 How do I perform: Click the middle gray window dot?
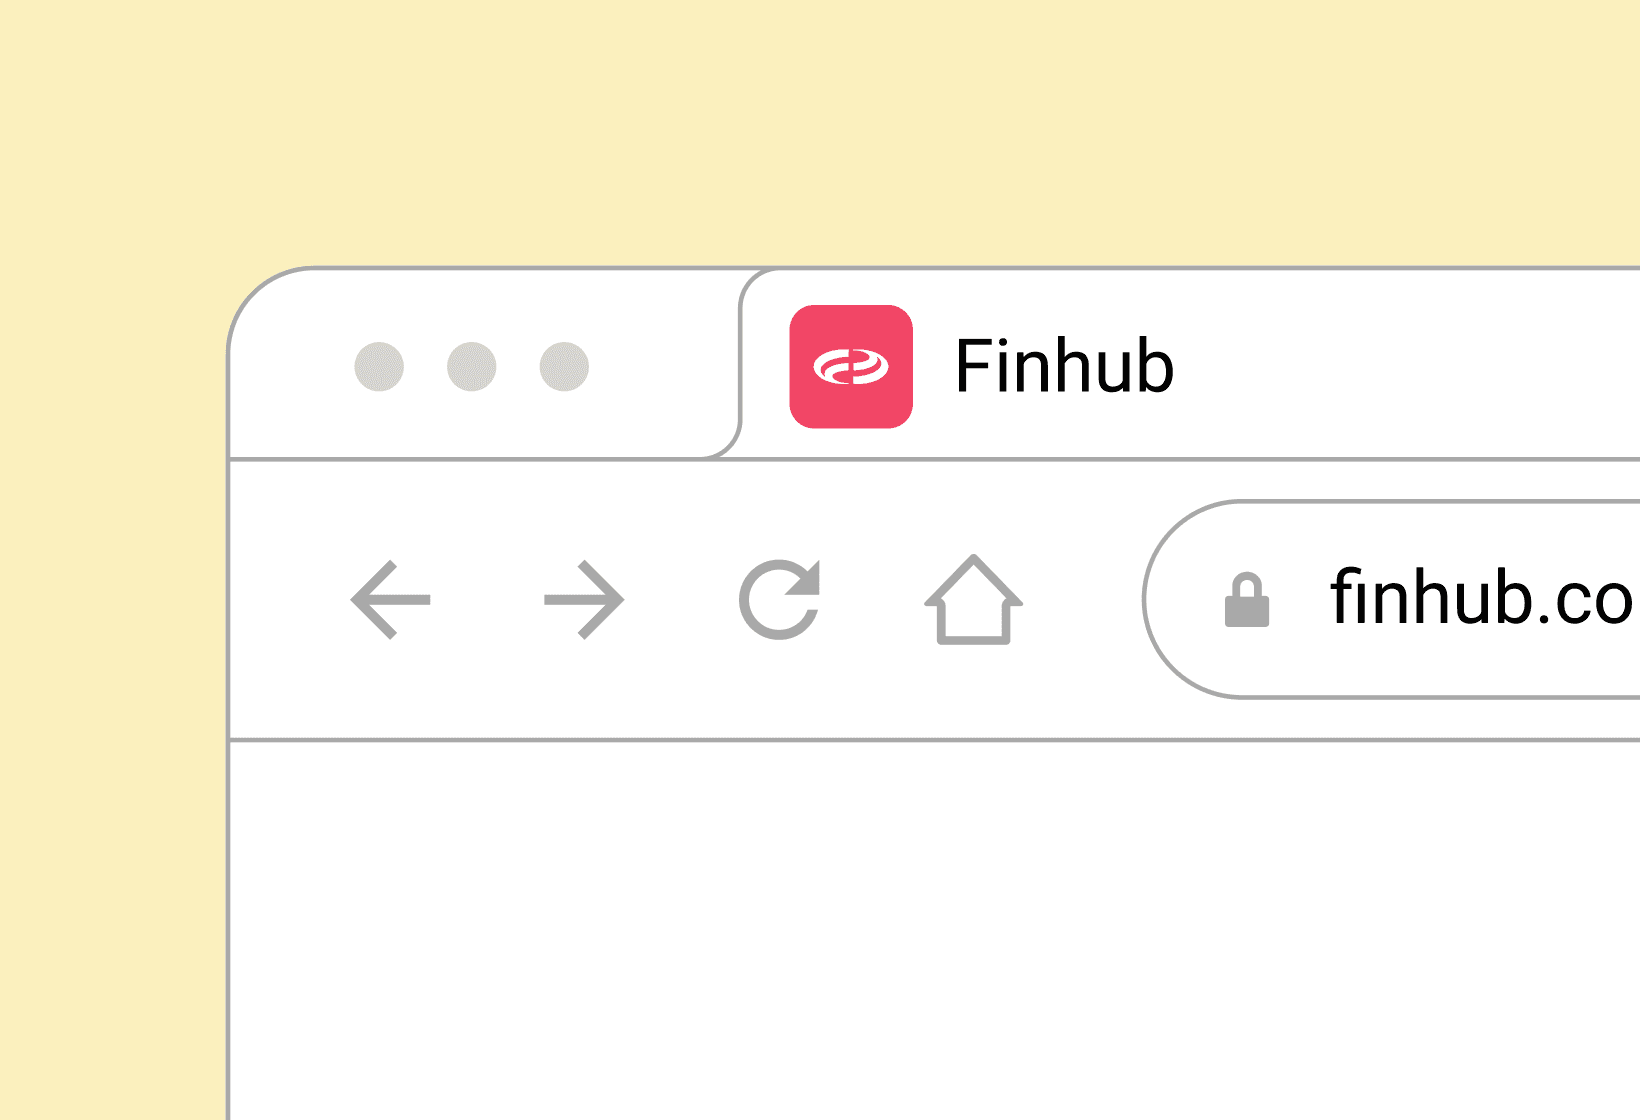coord(472,367)
